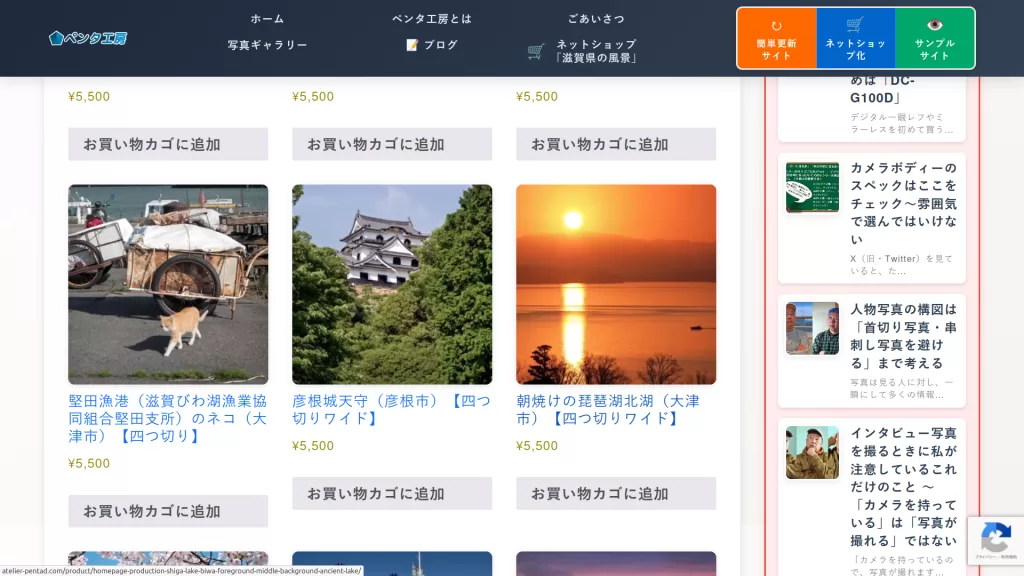Click the インタビュー写真 article thumbnail
The height and width of the screenshot is (576, 1024).
812,452
